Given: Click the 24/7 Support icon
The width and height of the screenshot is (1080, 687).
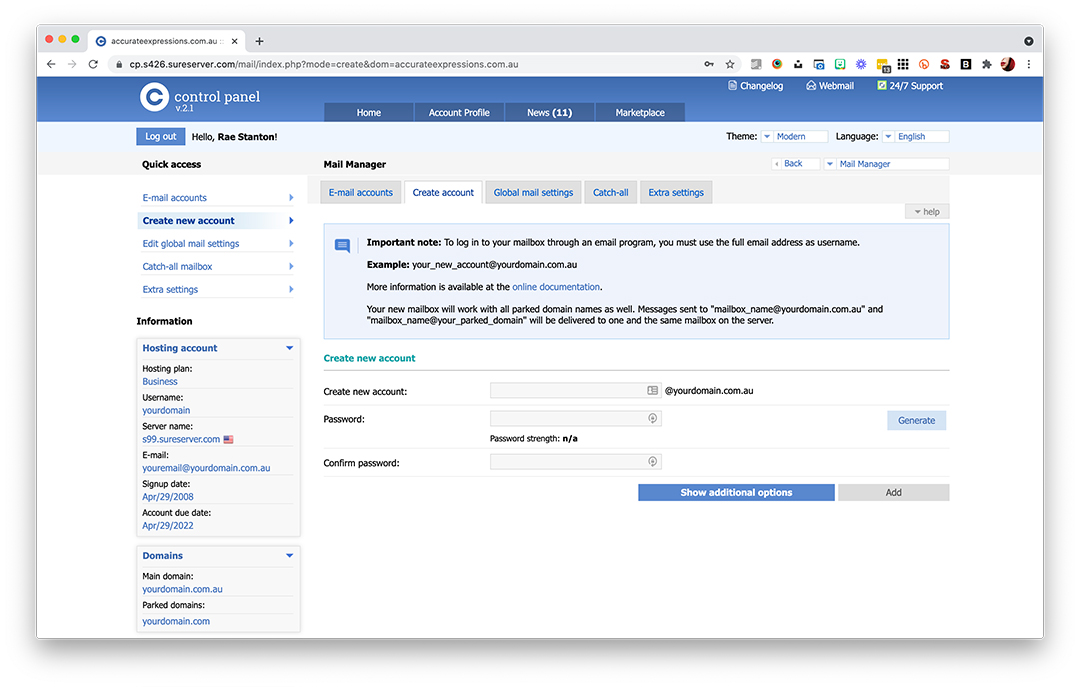Looking at the screenshot, I should (x=881, y=85).
